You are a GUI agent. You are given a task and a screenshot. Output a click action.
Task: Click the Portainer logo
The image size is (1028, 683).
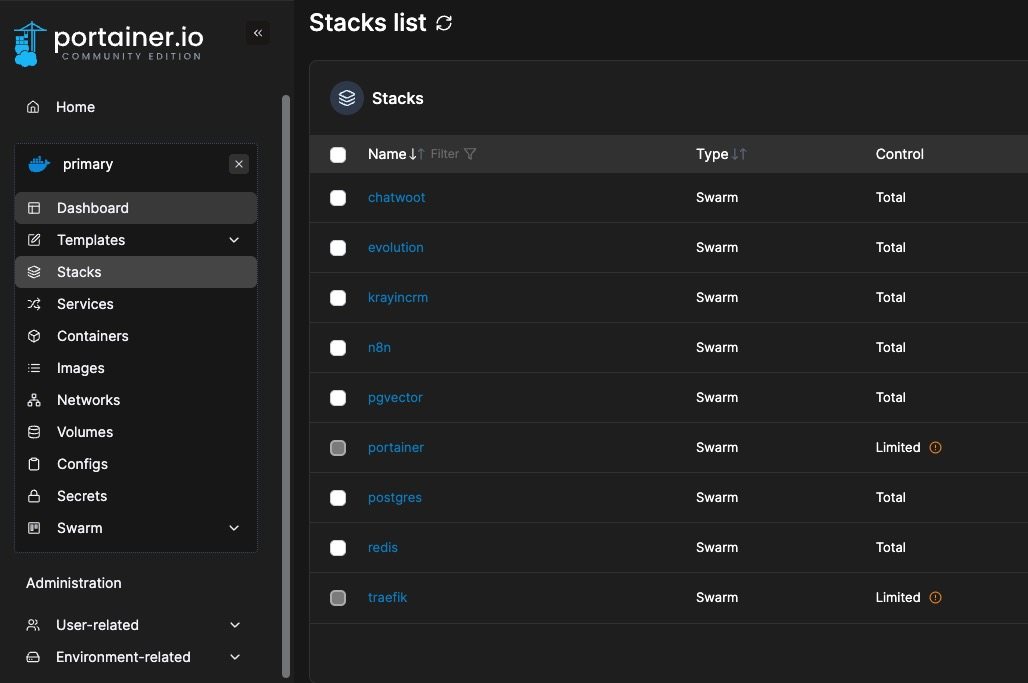click(x=109, y=44)
